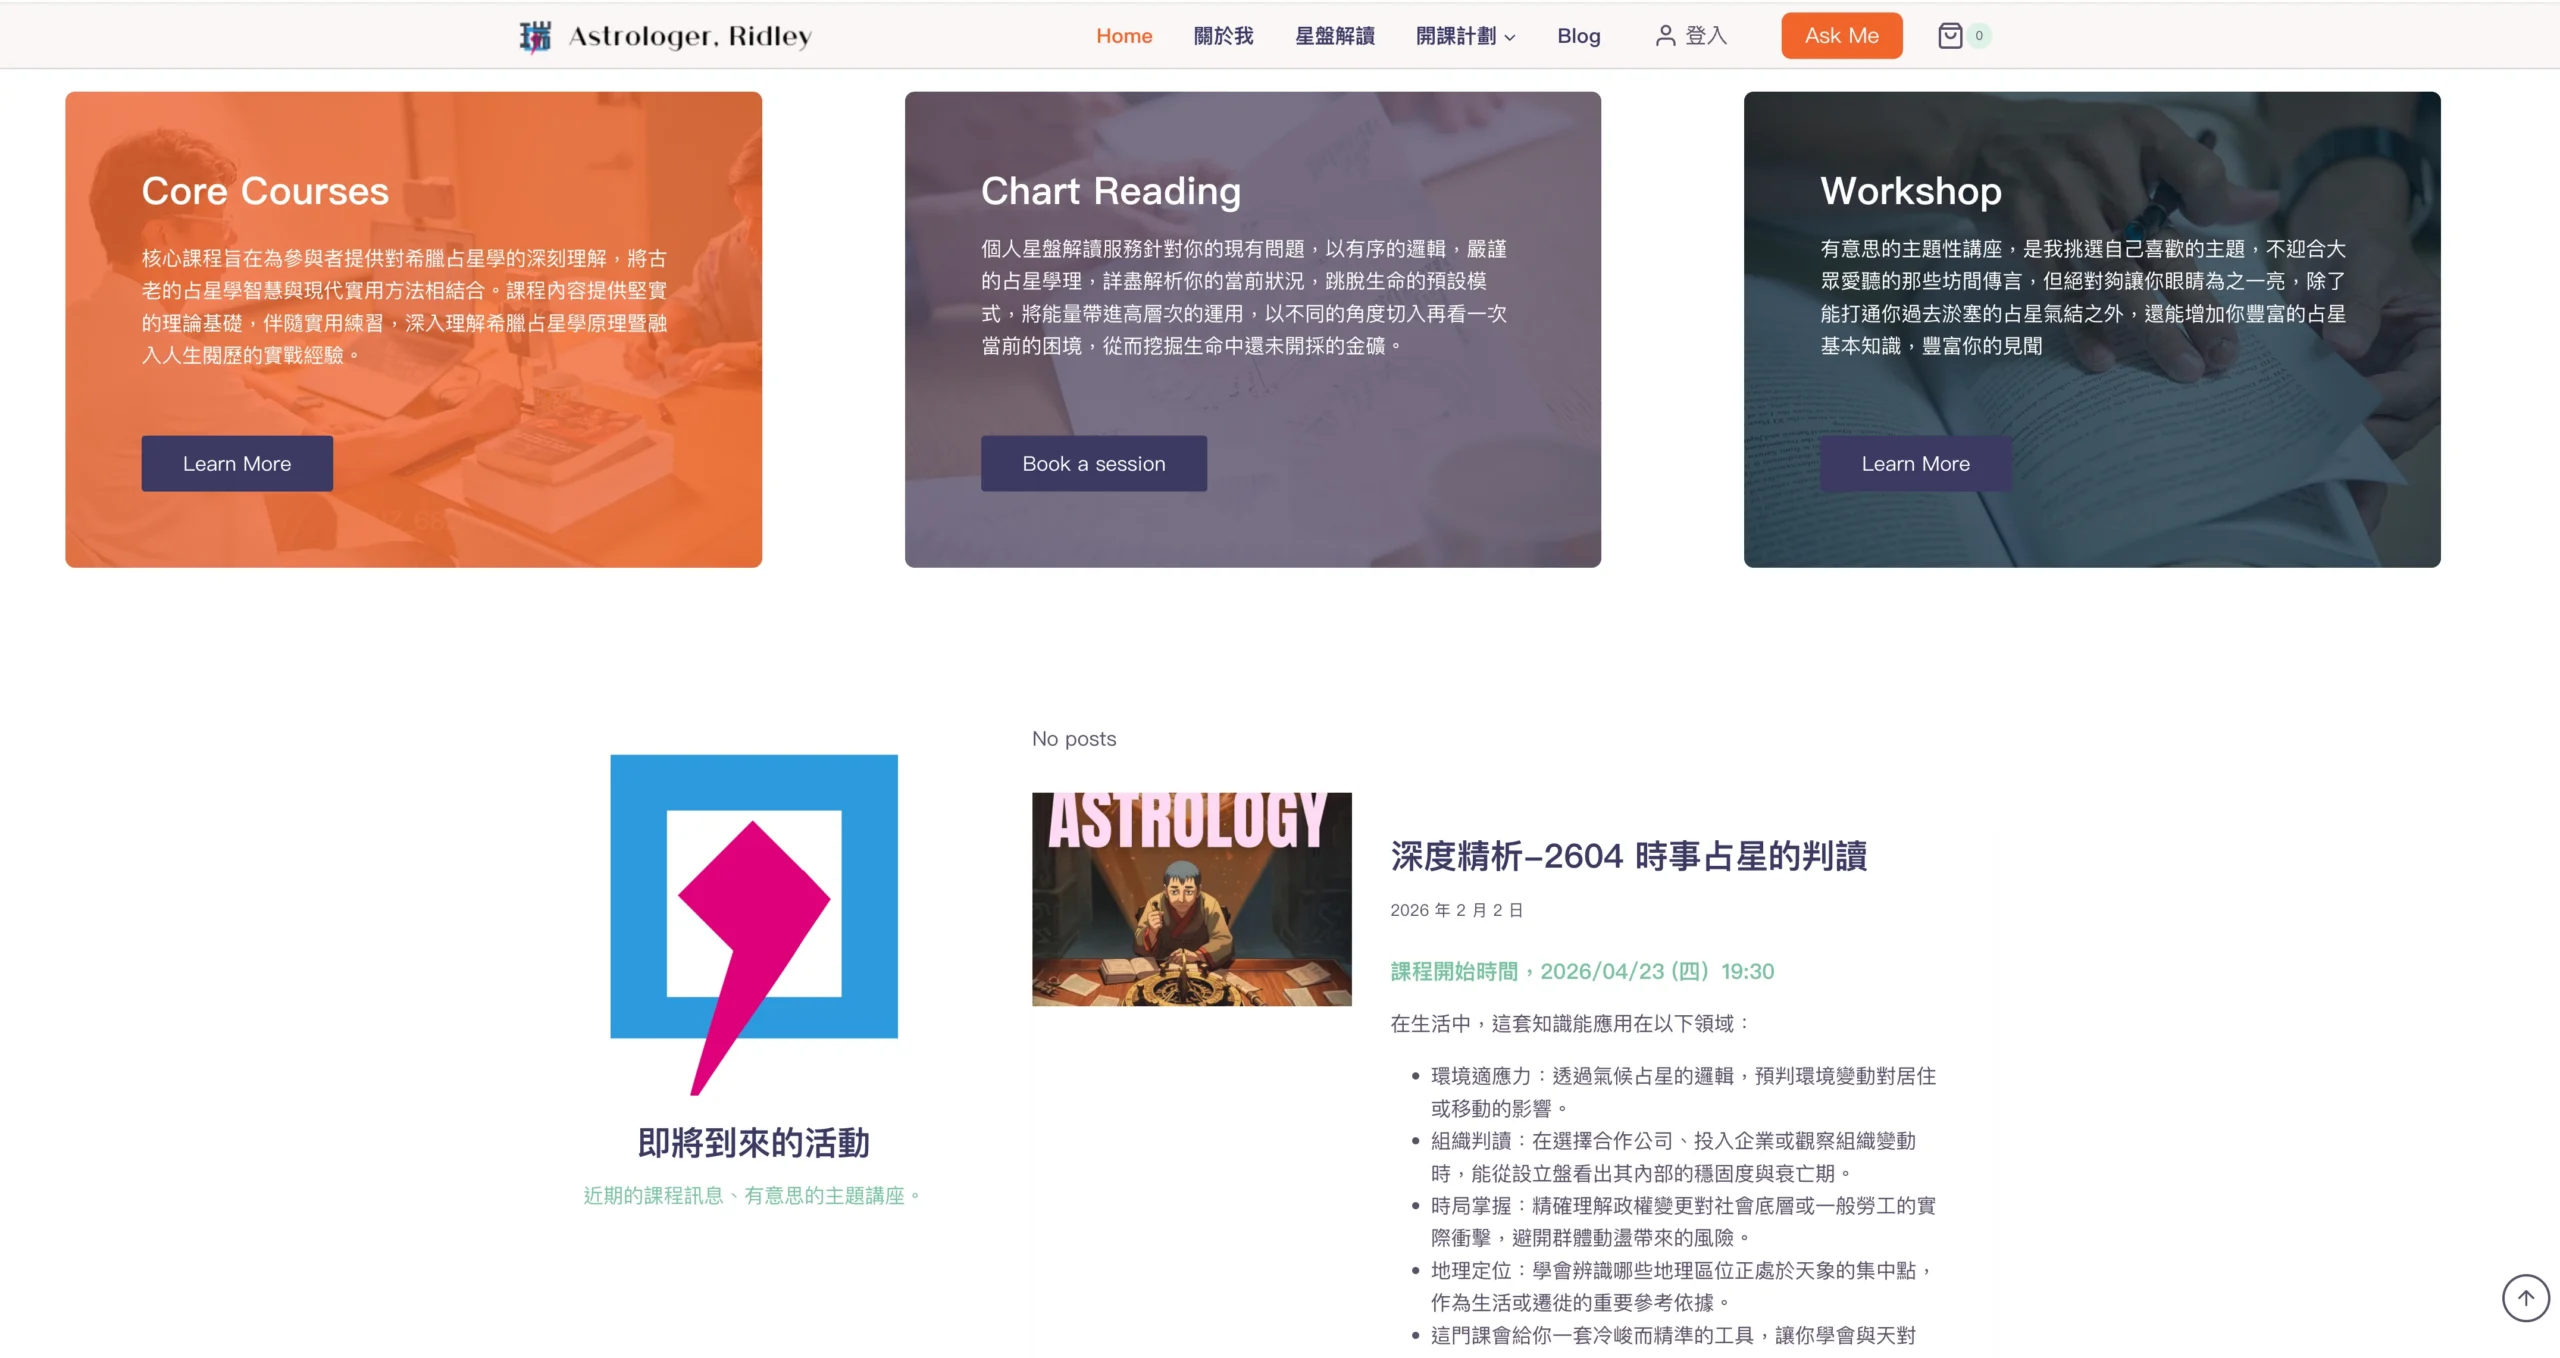2560x1358 pixels.
Task: Expand the 開課計劃 dropdown chevron
Action: [x=1511, y=38]
